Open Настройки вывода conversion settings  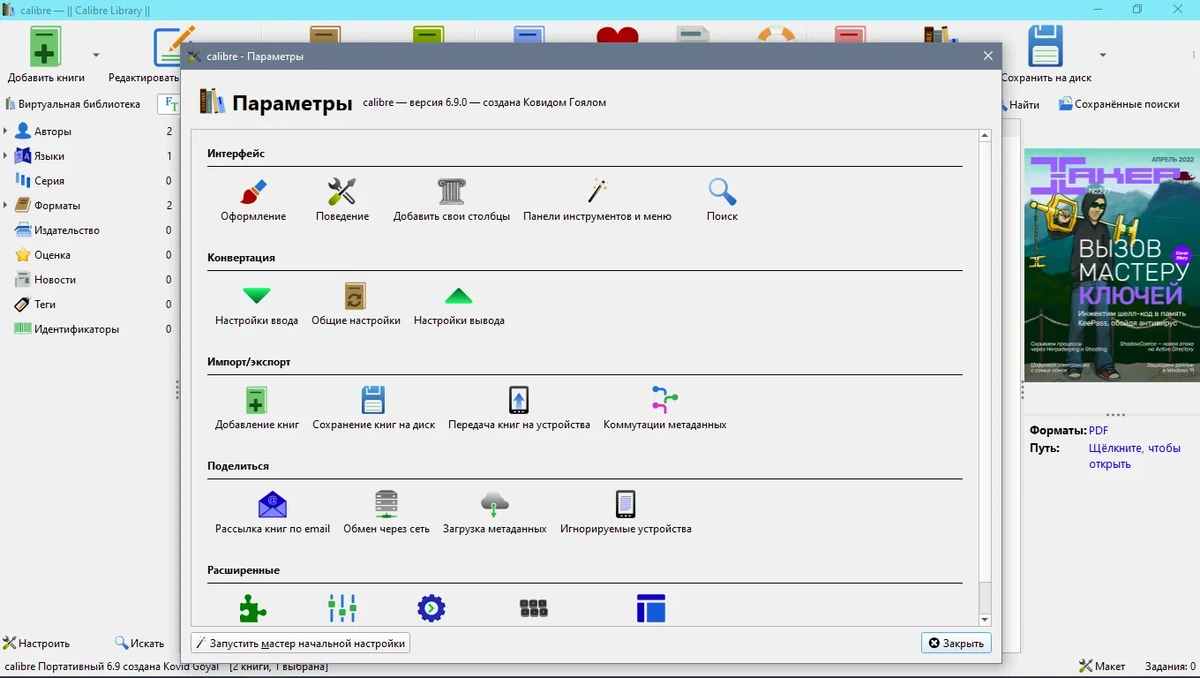pyautogui.click(x=459, y=305)
